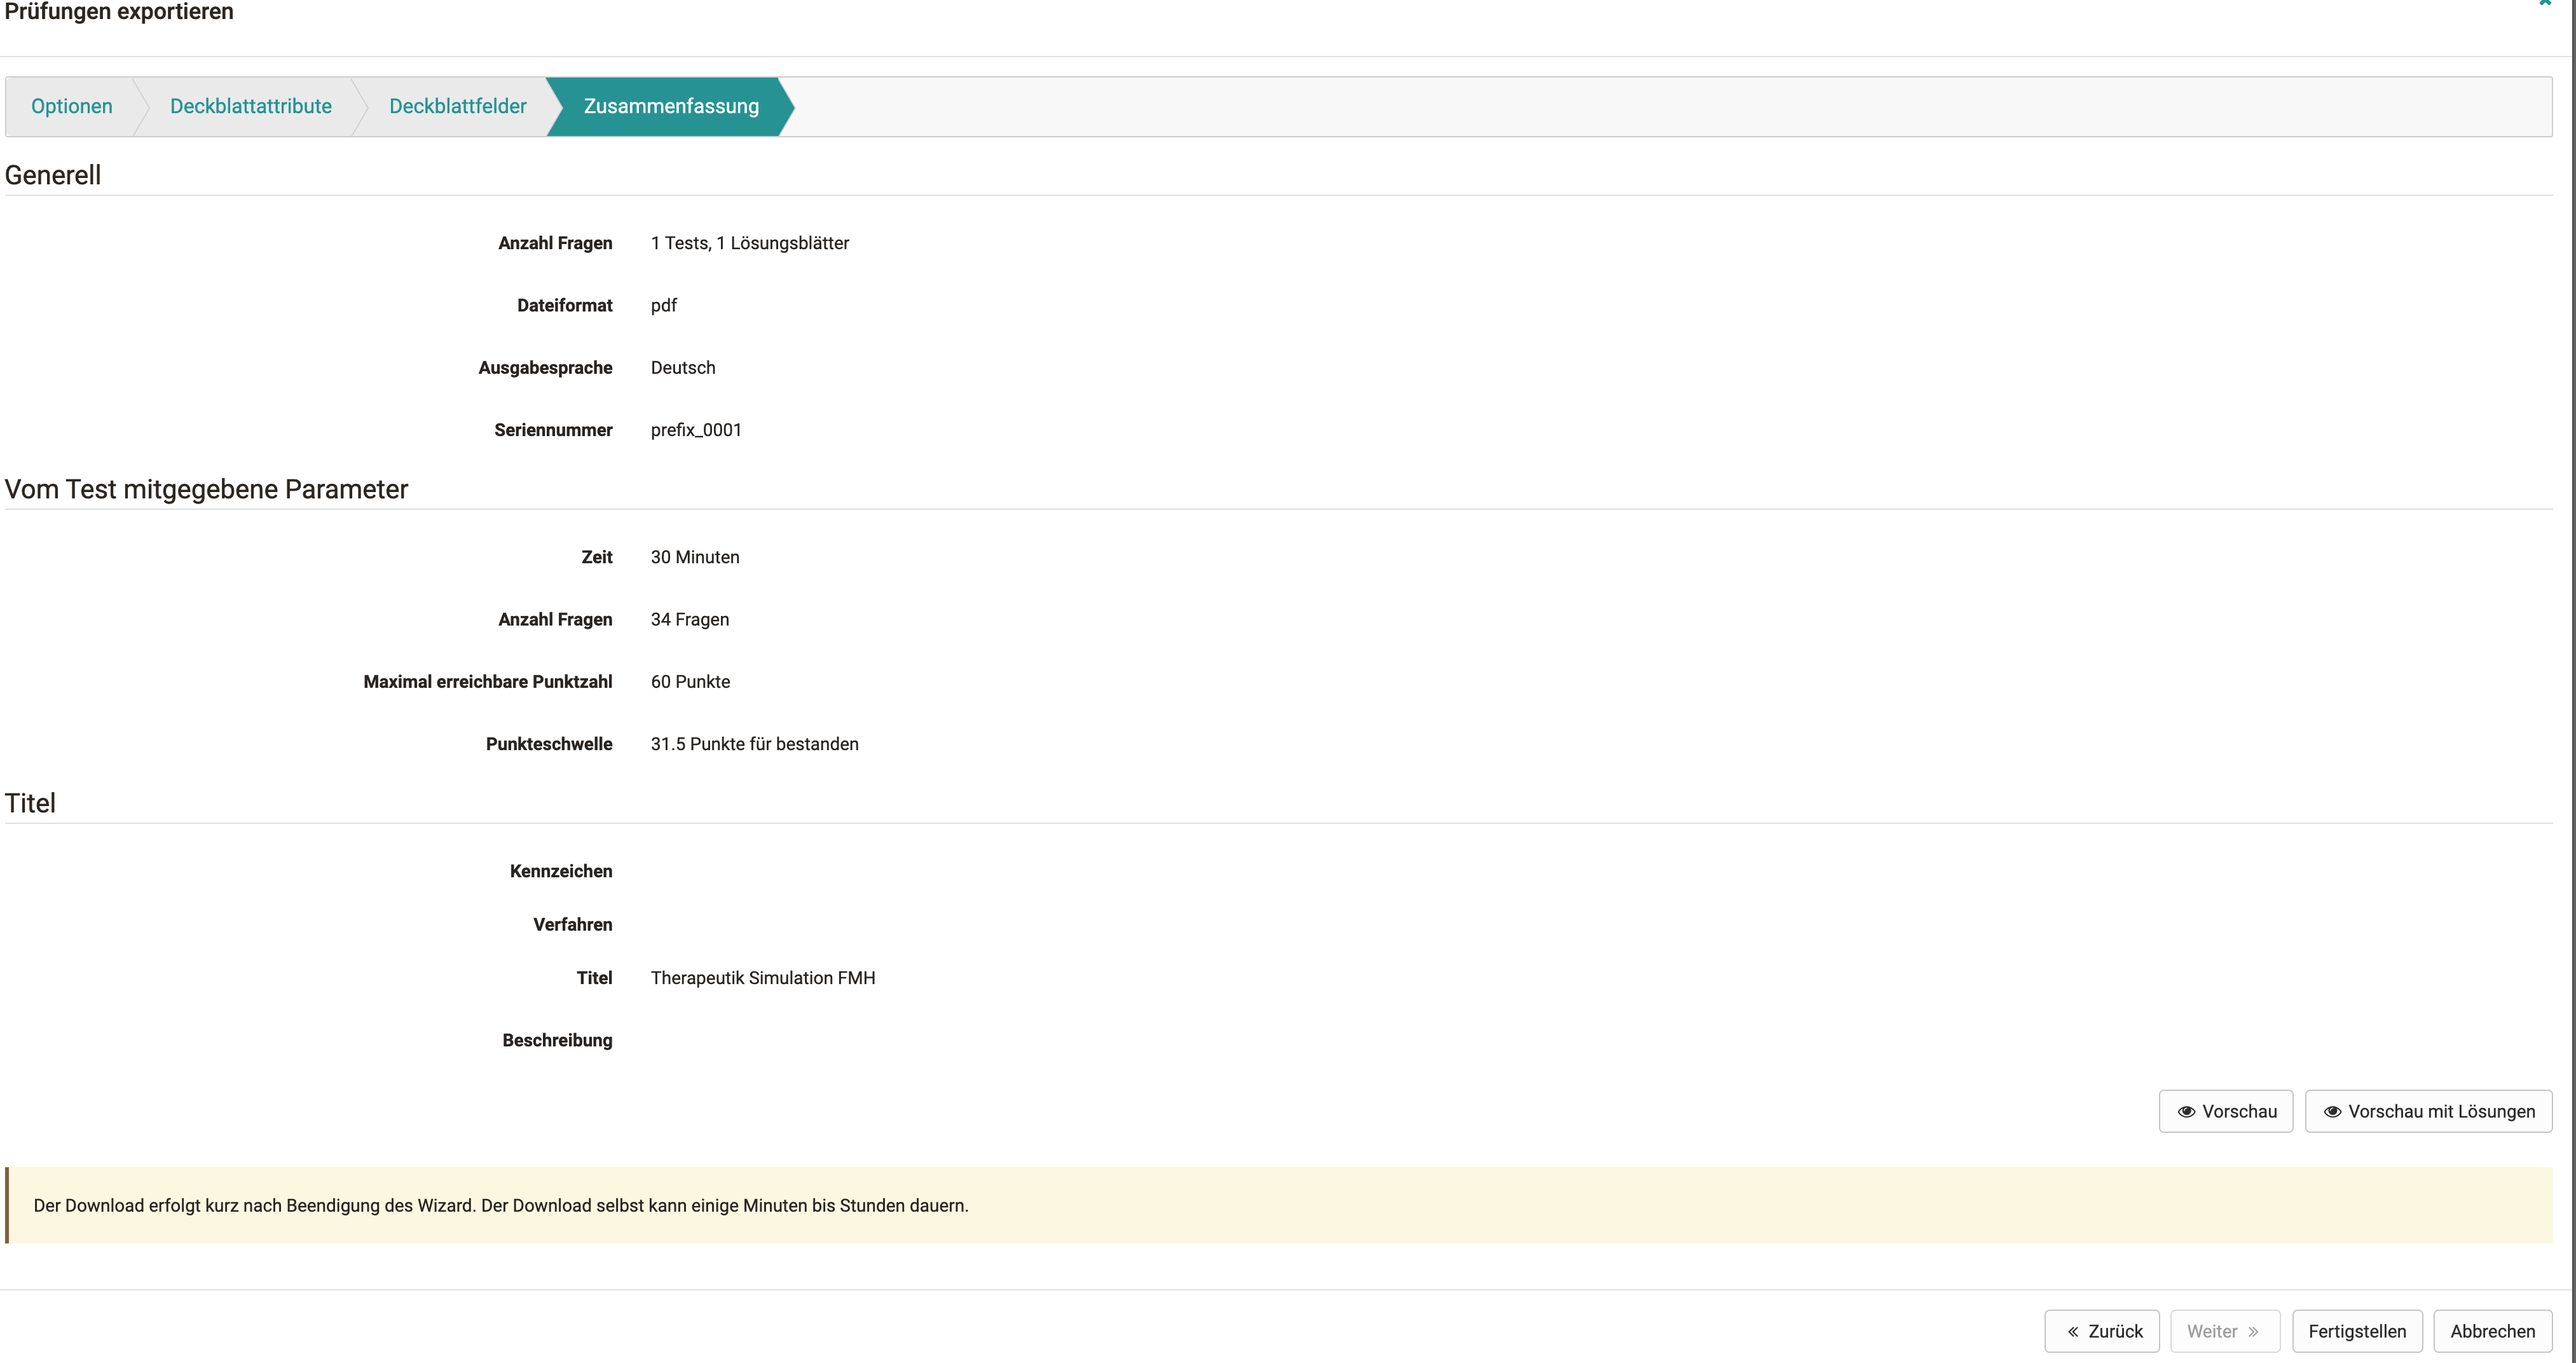
Task: Open preview with solutions
Action: pyautogui.click(x=2429, y=1111)
